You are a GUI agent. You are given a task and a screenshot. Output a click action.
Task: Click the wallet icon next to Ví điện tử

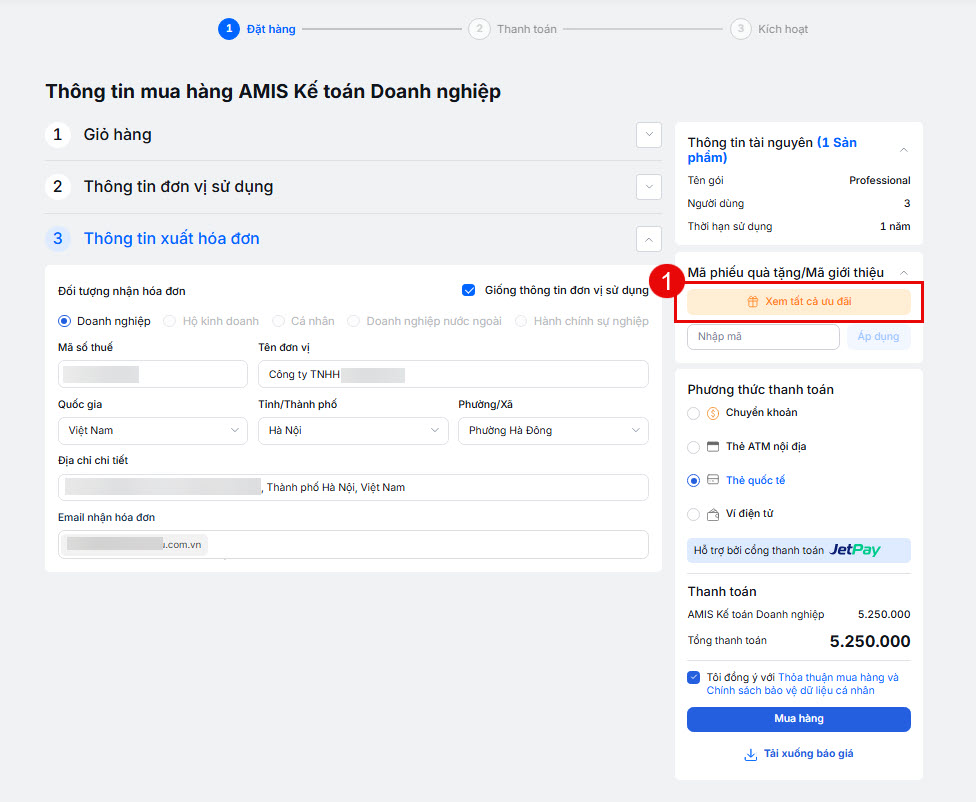tap(713, 514)
